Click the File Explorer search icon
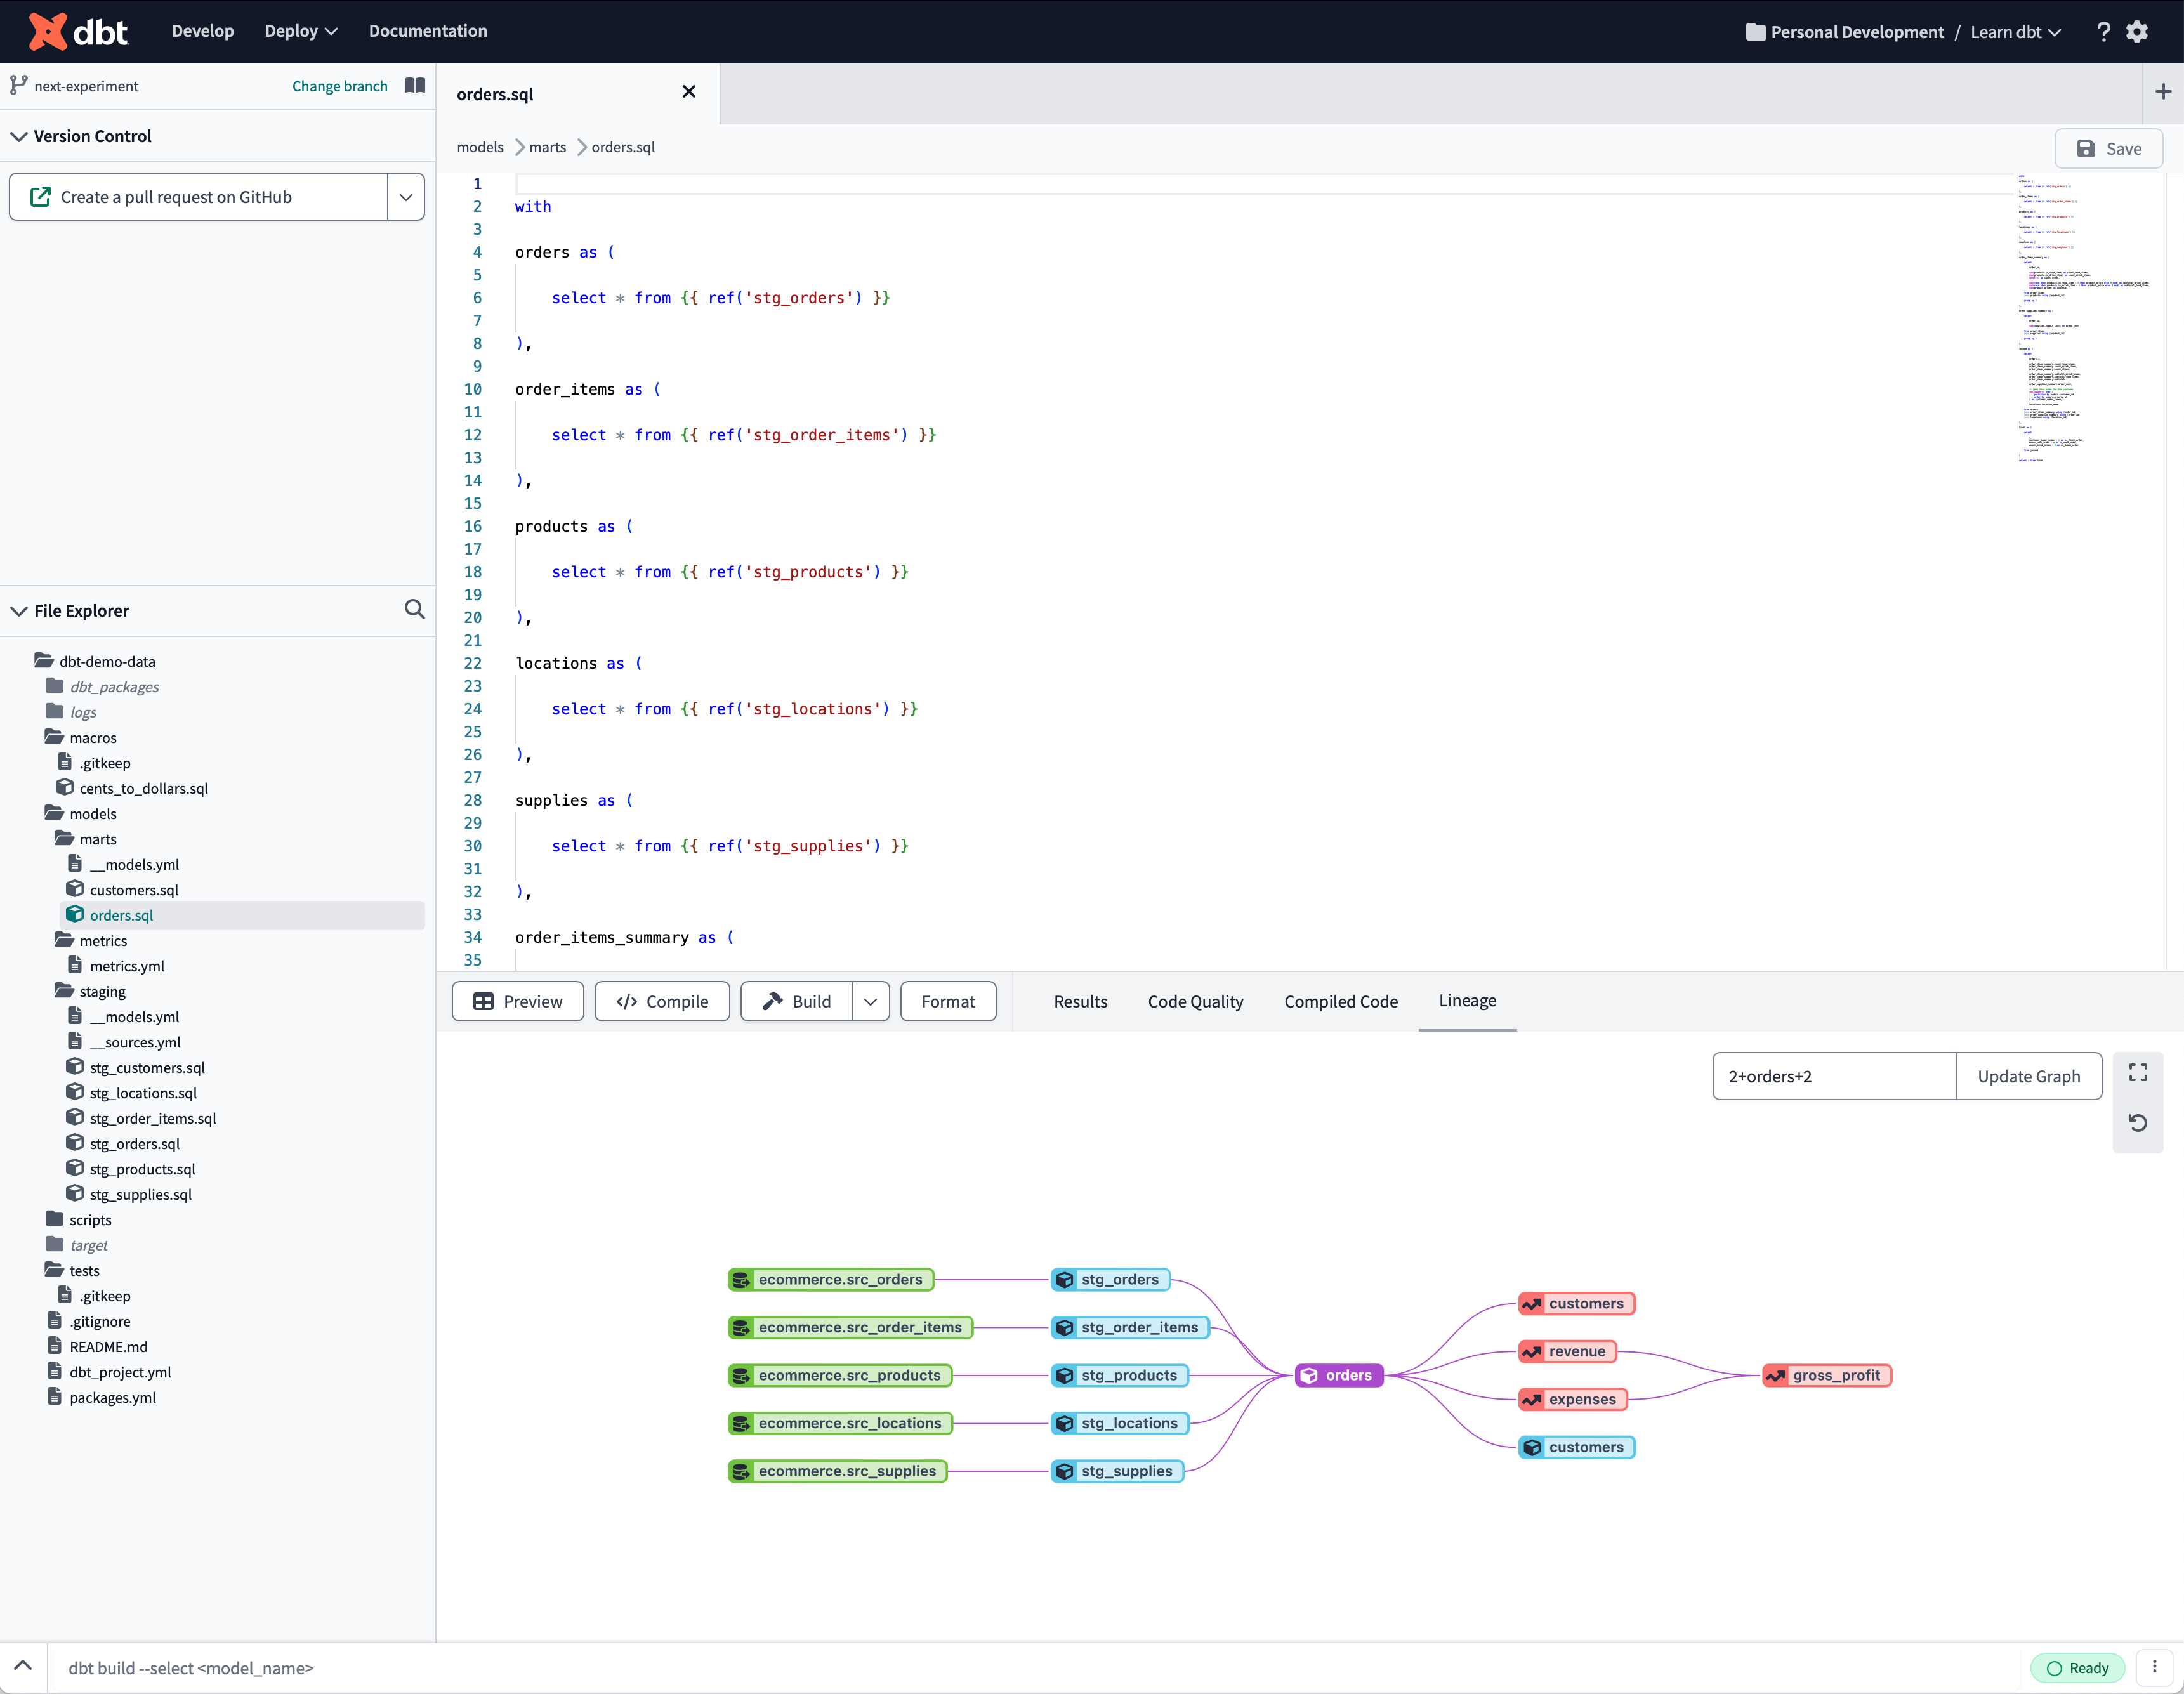 [414, 609]
